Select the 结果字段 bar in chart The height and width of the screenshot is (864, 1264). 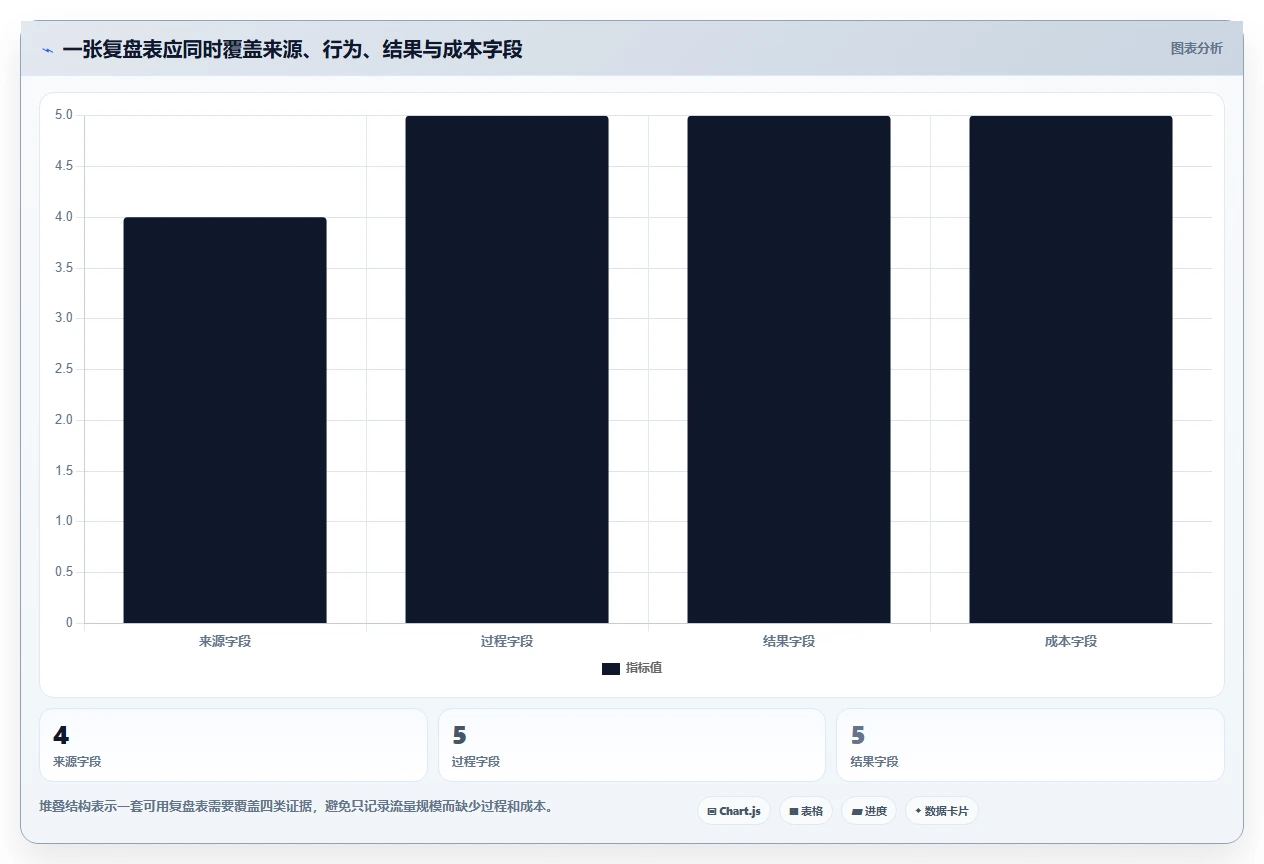[789, 369]
